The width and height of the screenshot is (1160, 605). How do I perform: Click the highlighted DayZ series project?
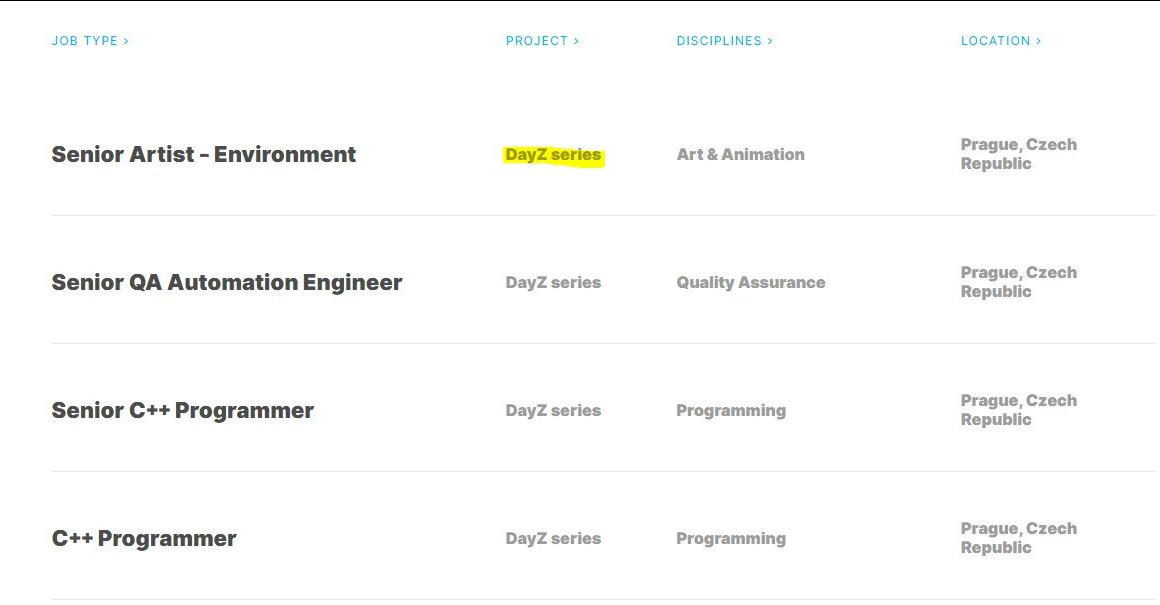point(553,155)
